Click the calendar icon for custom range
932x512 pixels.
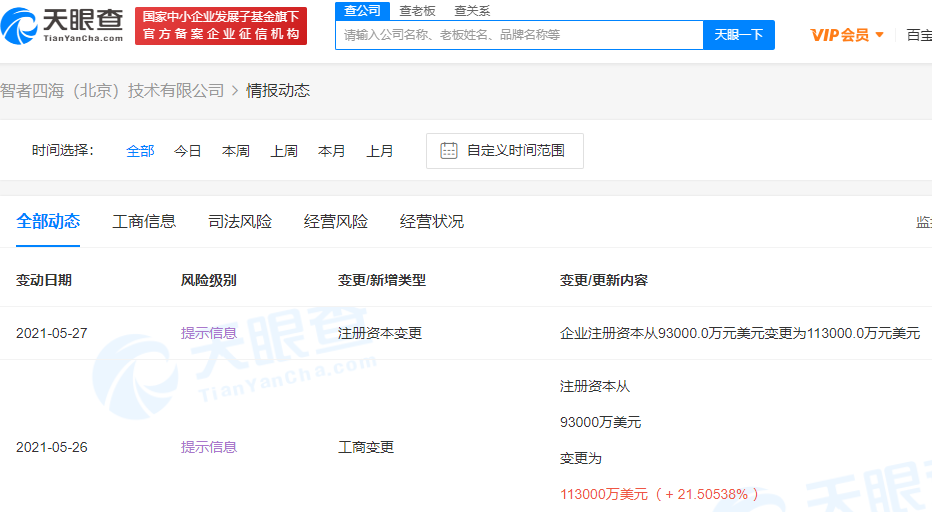[449, 150]
